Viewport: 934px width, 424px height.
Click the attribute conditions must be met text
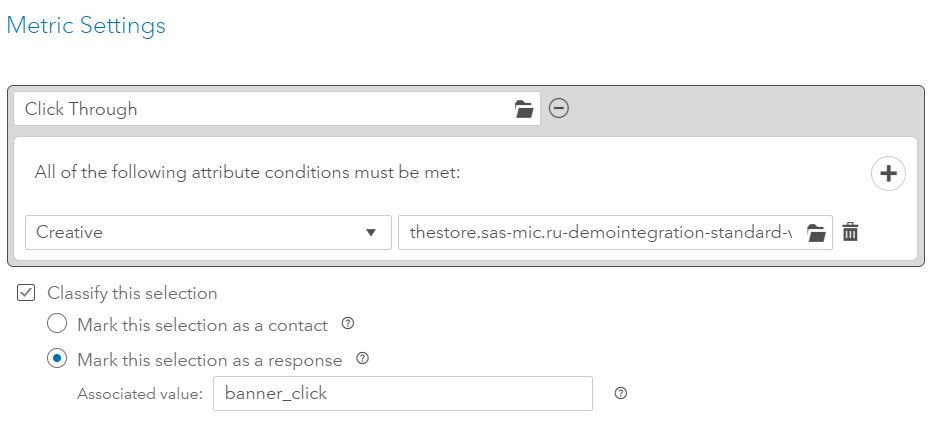(247, 172)
